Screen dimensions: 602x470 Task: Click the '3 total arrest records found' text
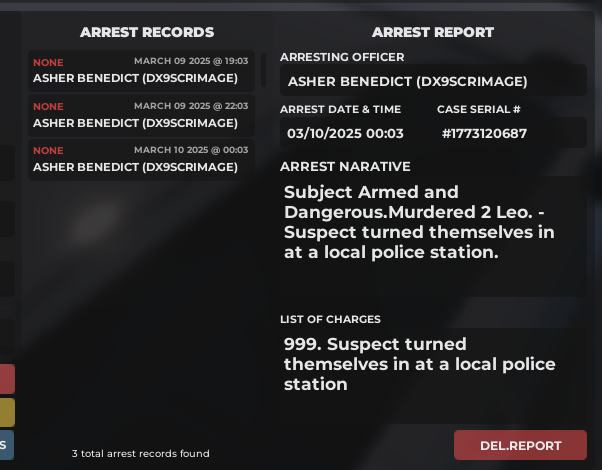click(x=141, y=454)
